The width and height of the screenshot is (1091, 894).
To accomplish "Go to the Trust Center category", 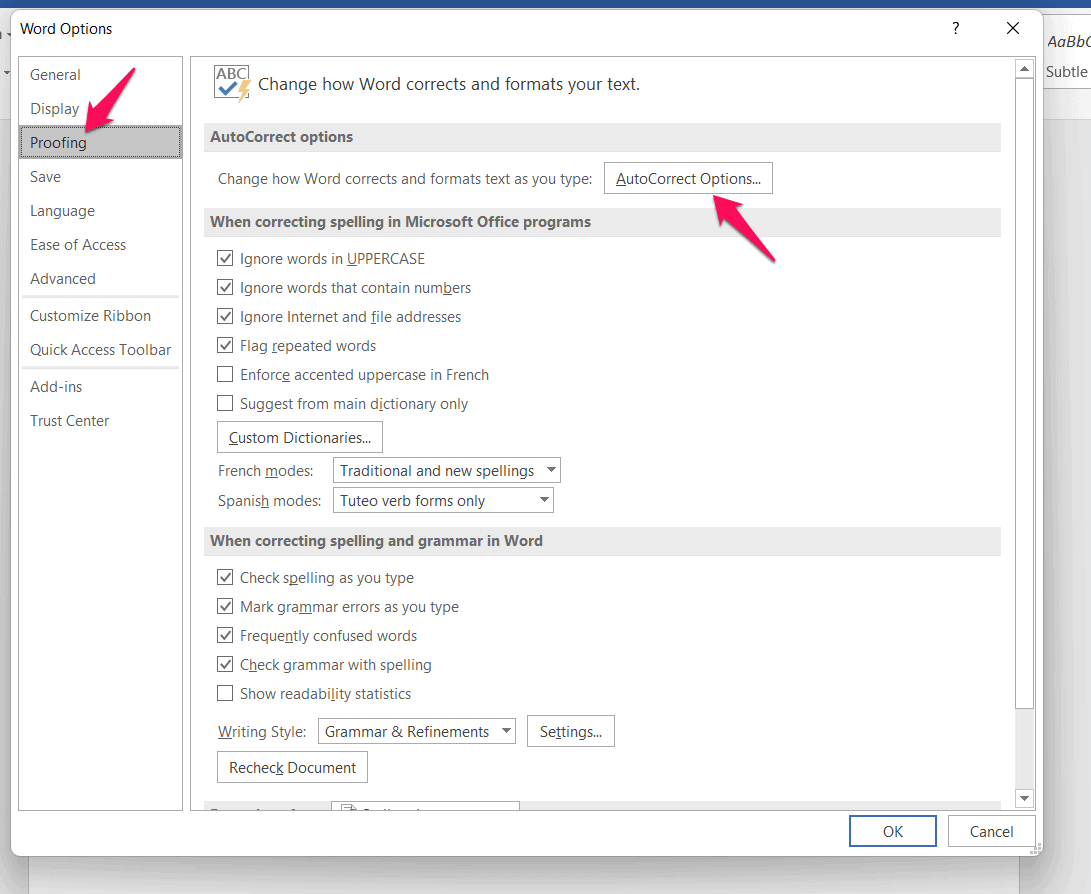I will tap(70, 421).
